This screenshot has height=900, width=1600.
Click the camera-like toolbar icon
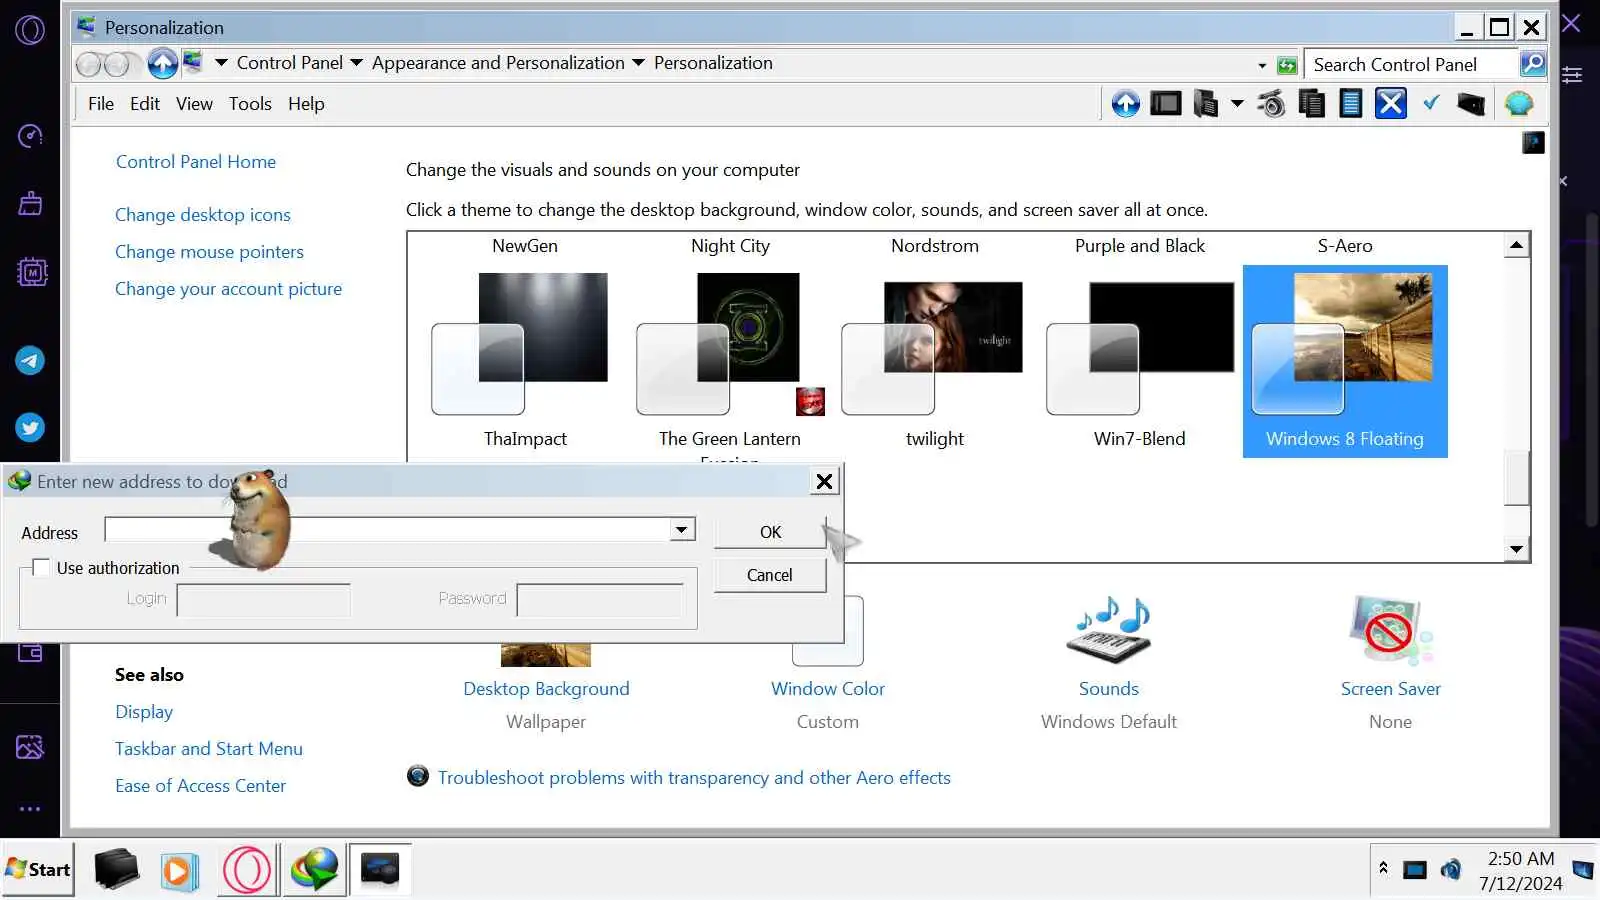coord(1271,103)
